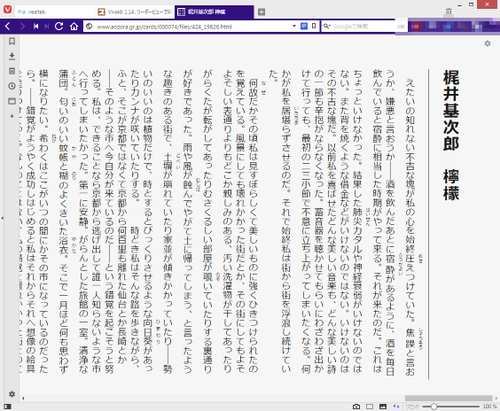
Task: Click the page zoom slider
Action: 452,407
